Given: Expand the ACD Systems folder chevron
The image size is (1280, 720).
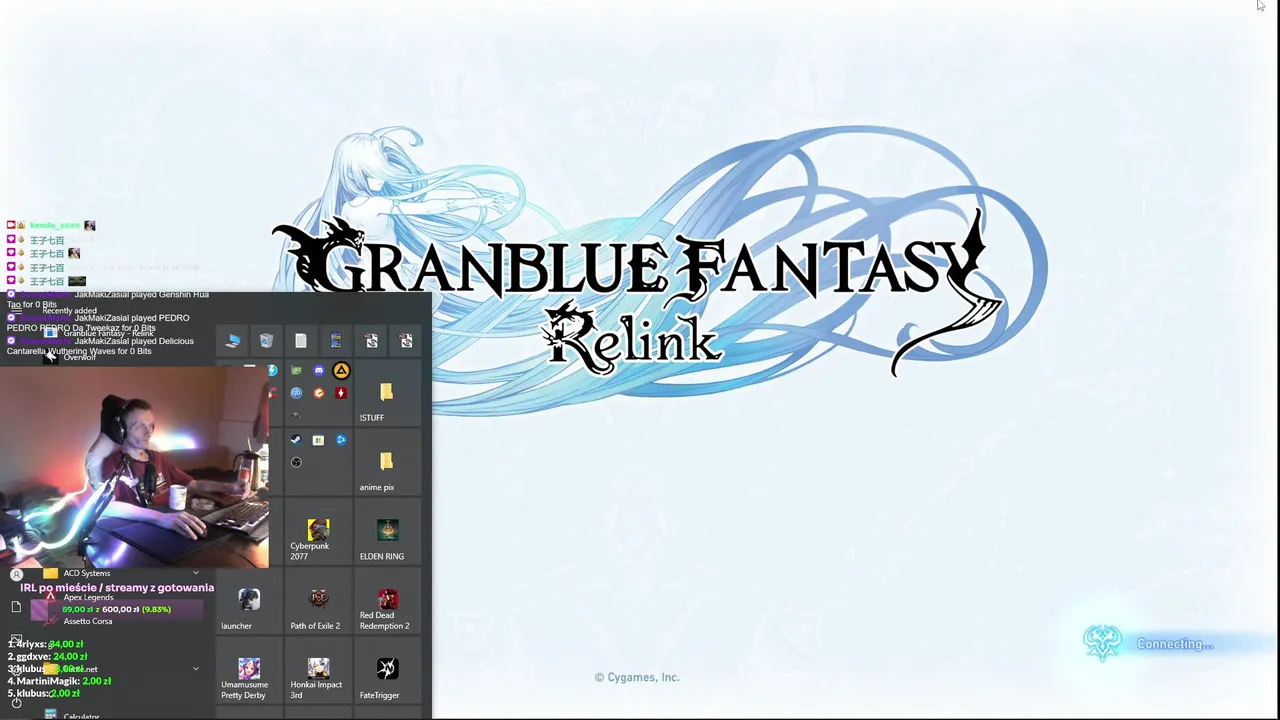Looking at the screenshot, I should (x=195, y=573).
